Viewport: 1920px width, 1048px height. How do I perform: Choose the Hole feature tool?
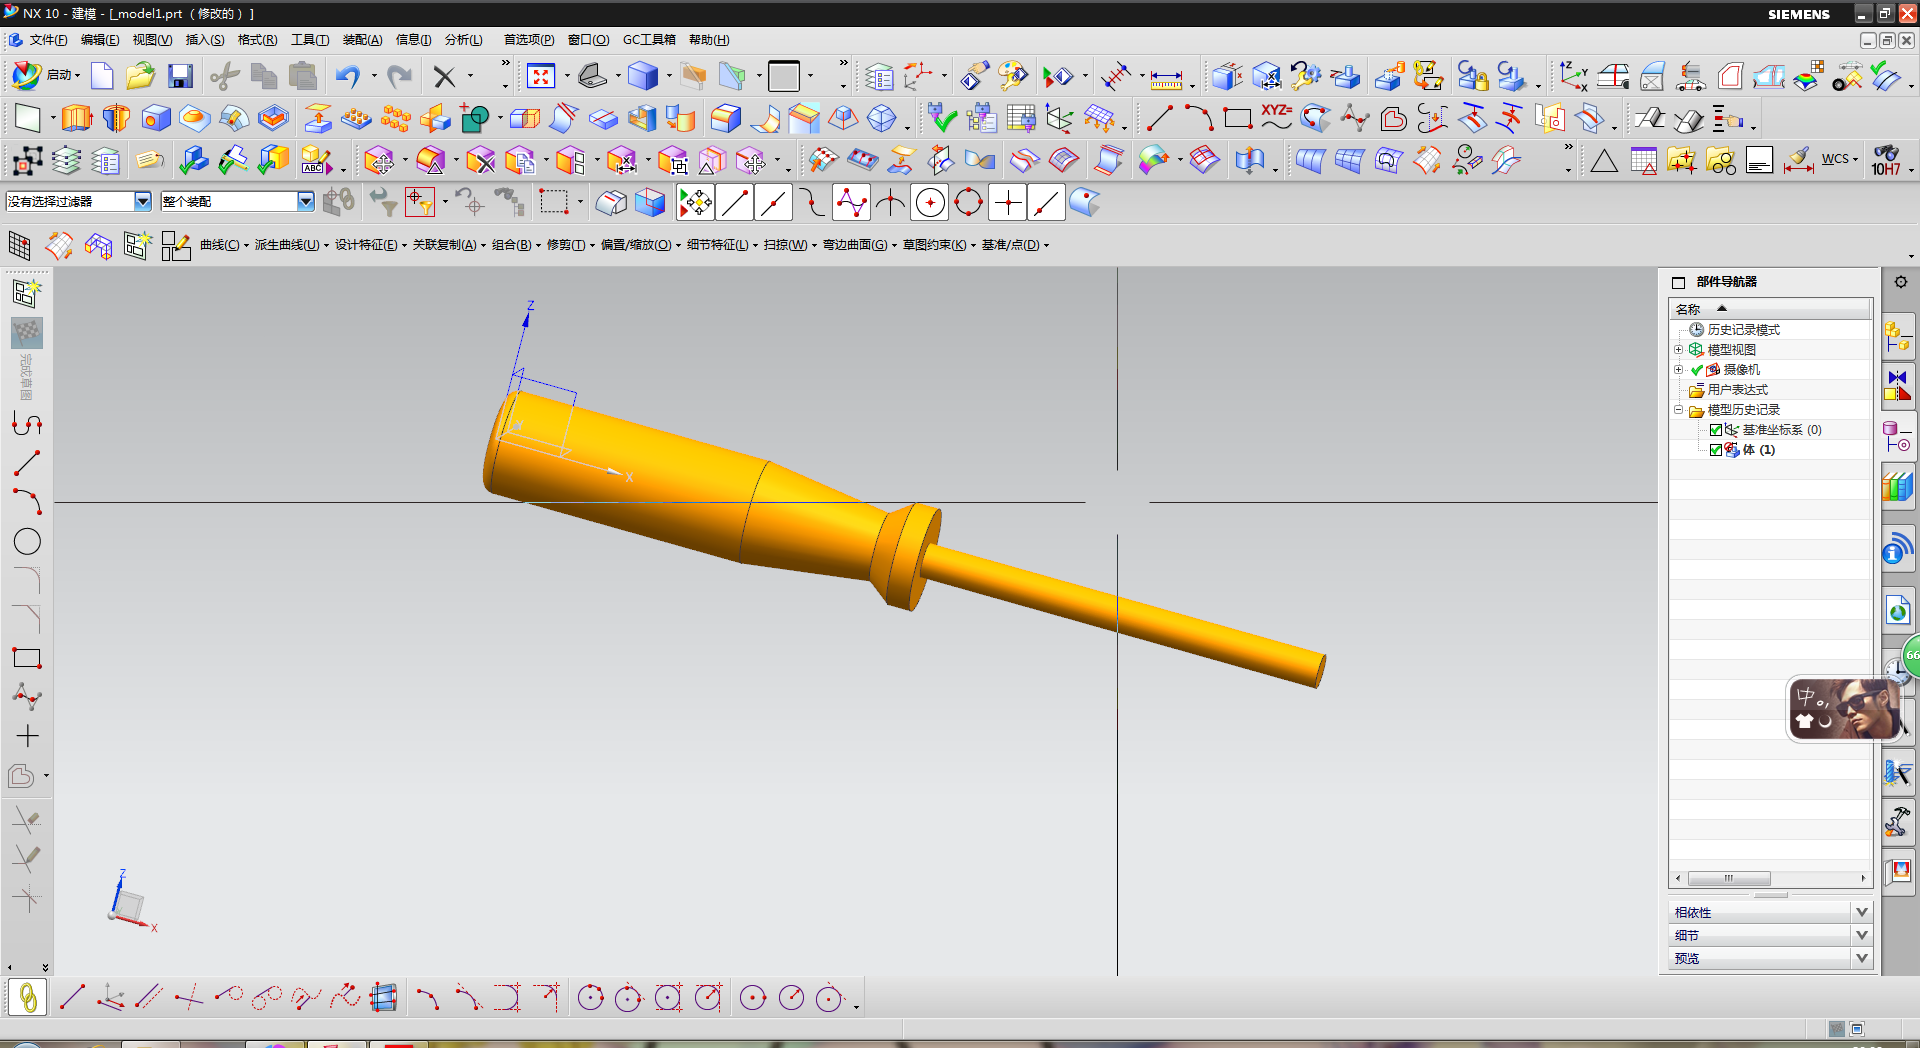click(x=155, y=118)
